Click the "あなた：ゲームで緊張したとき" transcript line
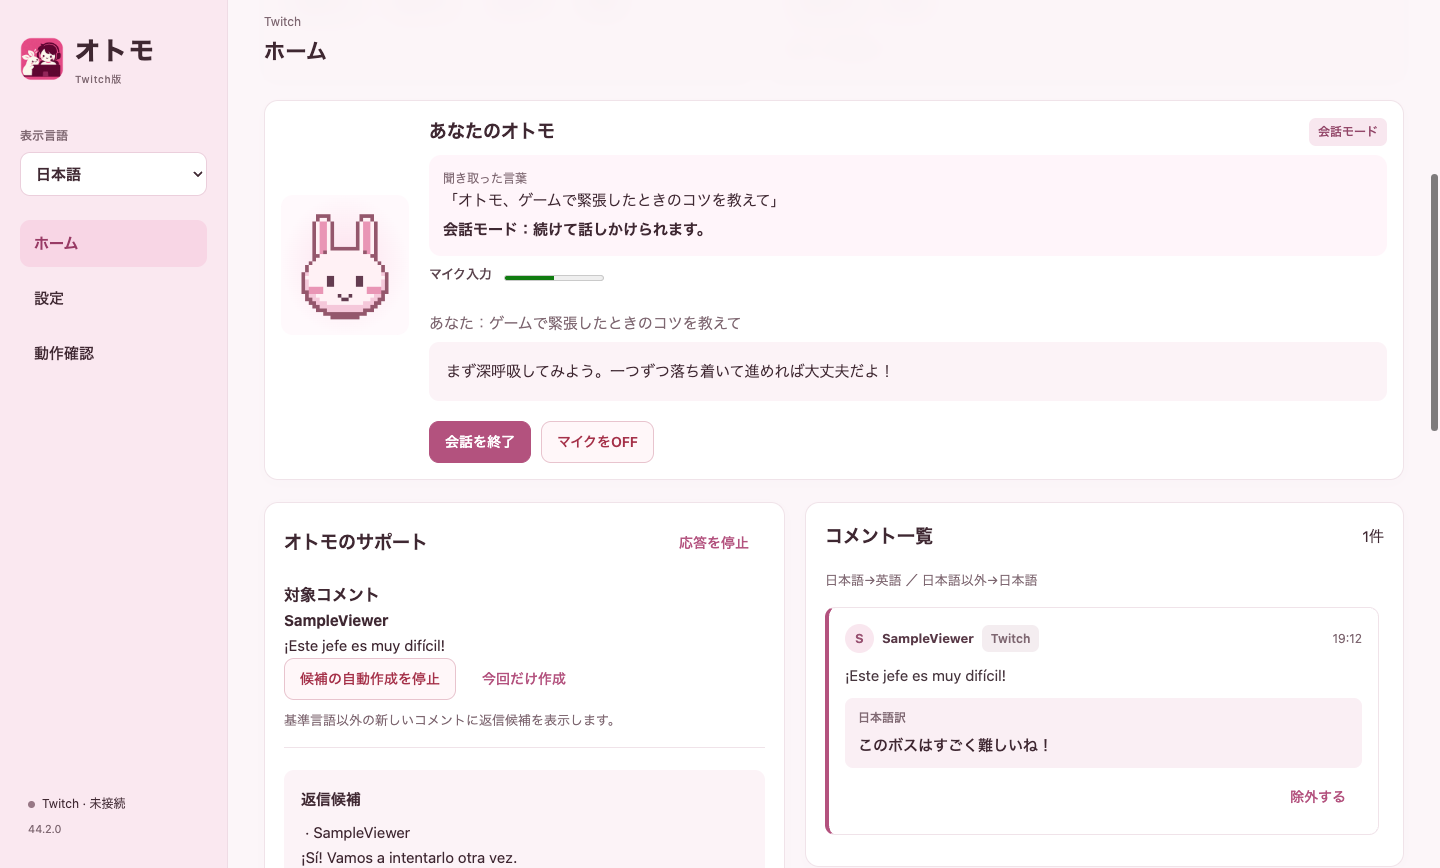This screenshot has height=868, width=1440. (x=585, y=323)
